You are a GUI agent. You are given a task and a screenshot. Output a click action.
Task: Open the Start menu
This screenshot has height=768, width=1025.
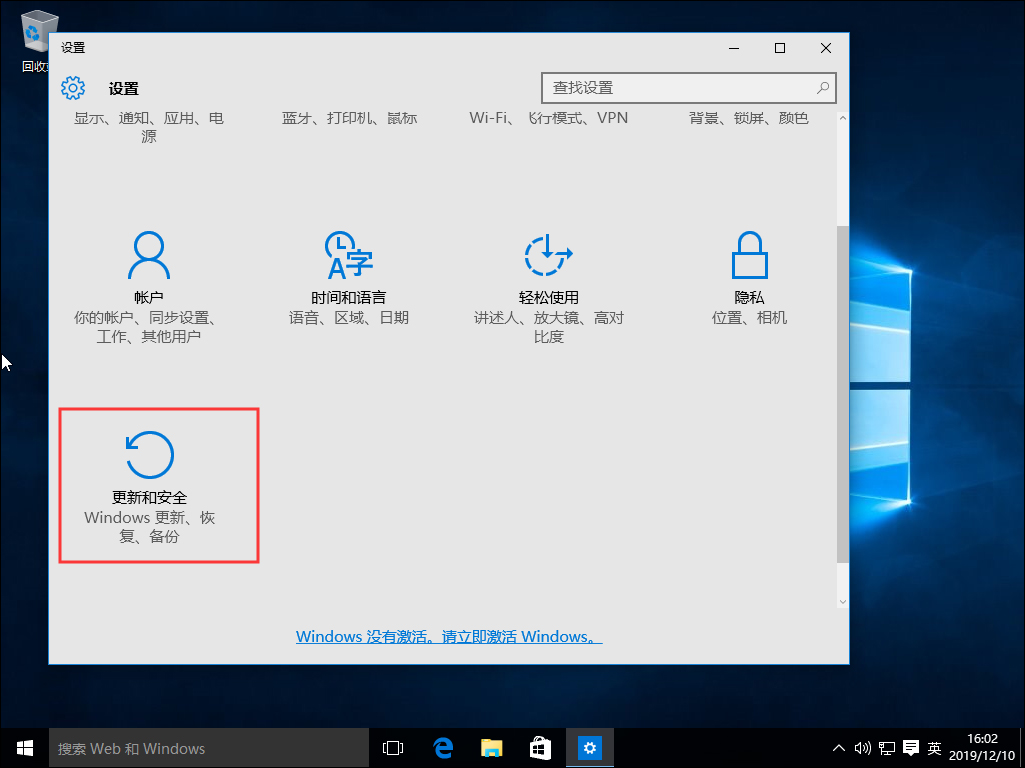pyautogui.click(x=24, y=747)
